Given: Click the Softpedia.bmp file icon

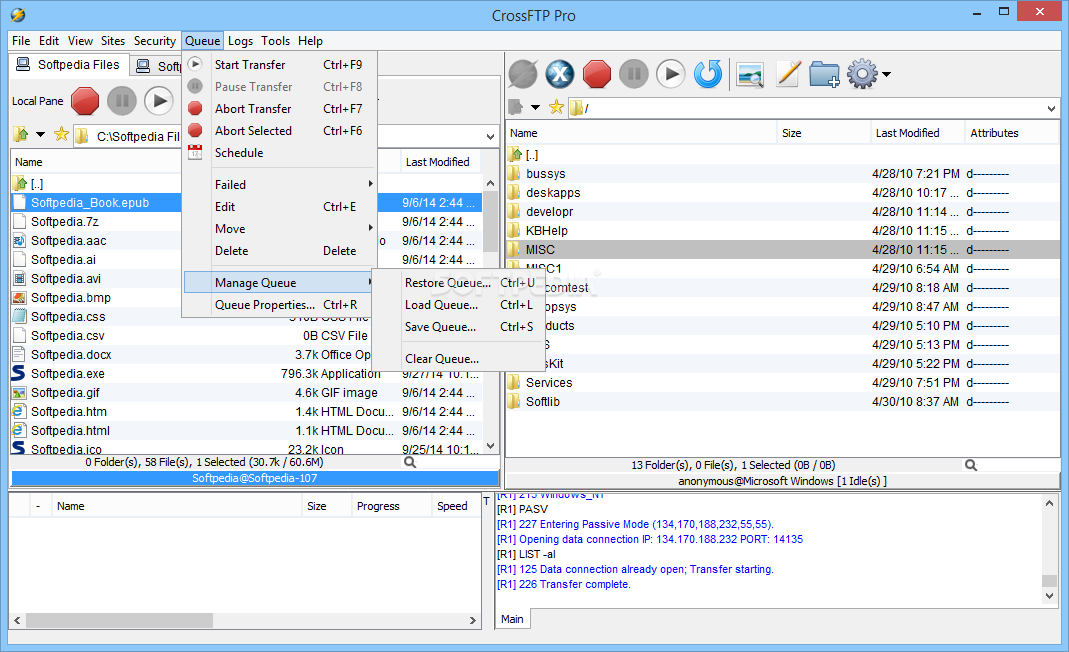Looking at the screenshot, I should (19, 297).
